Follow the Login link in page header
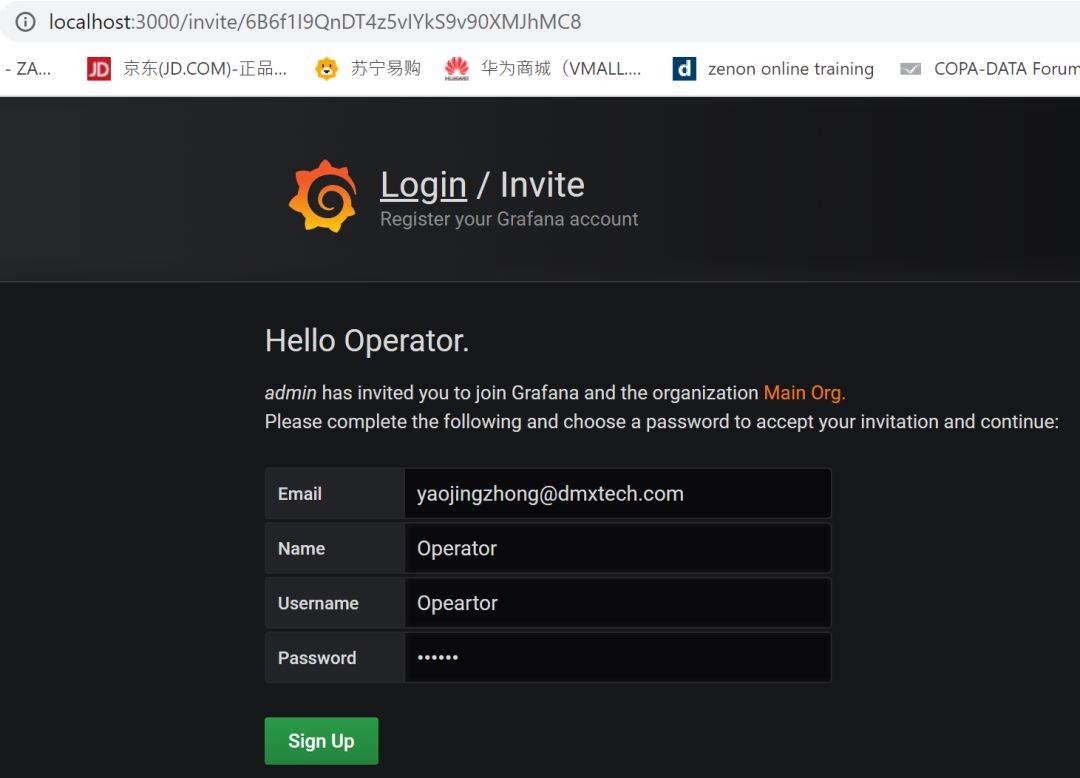This screenshot has width=1080, height=778. (x=424, y=185)
